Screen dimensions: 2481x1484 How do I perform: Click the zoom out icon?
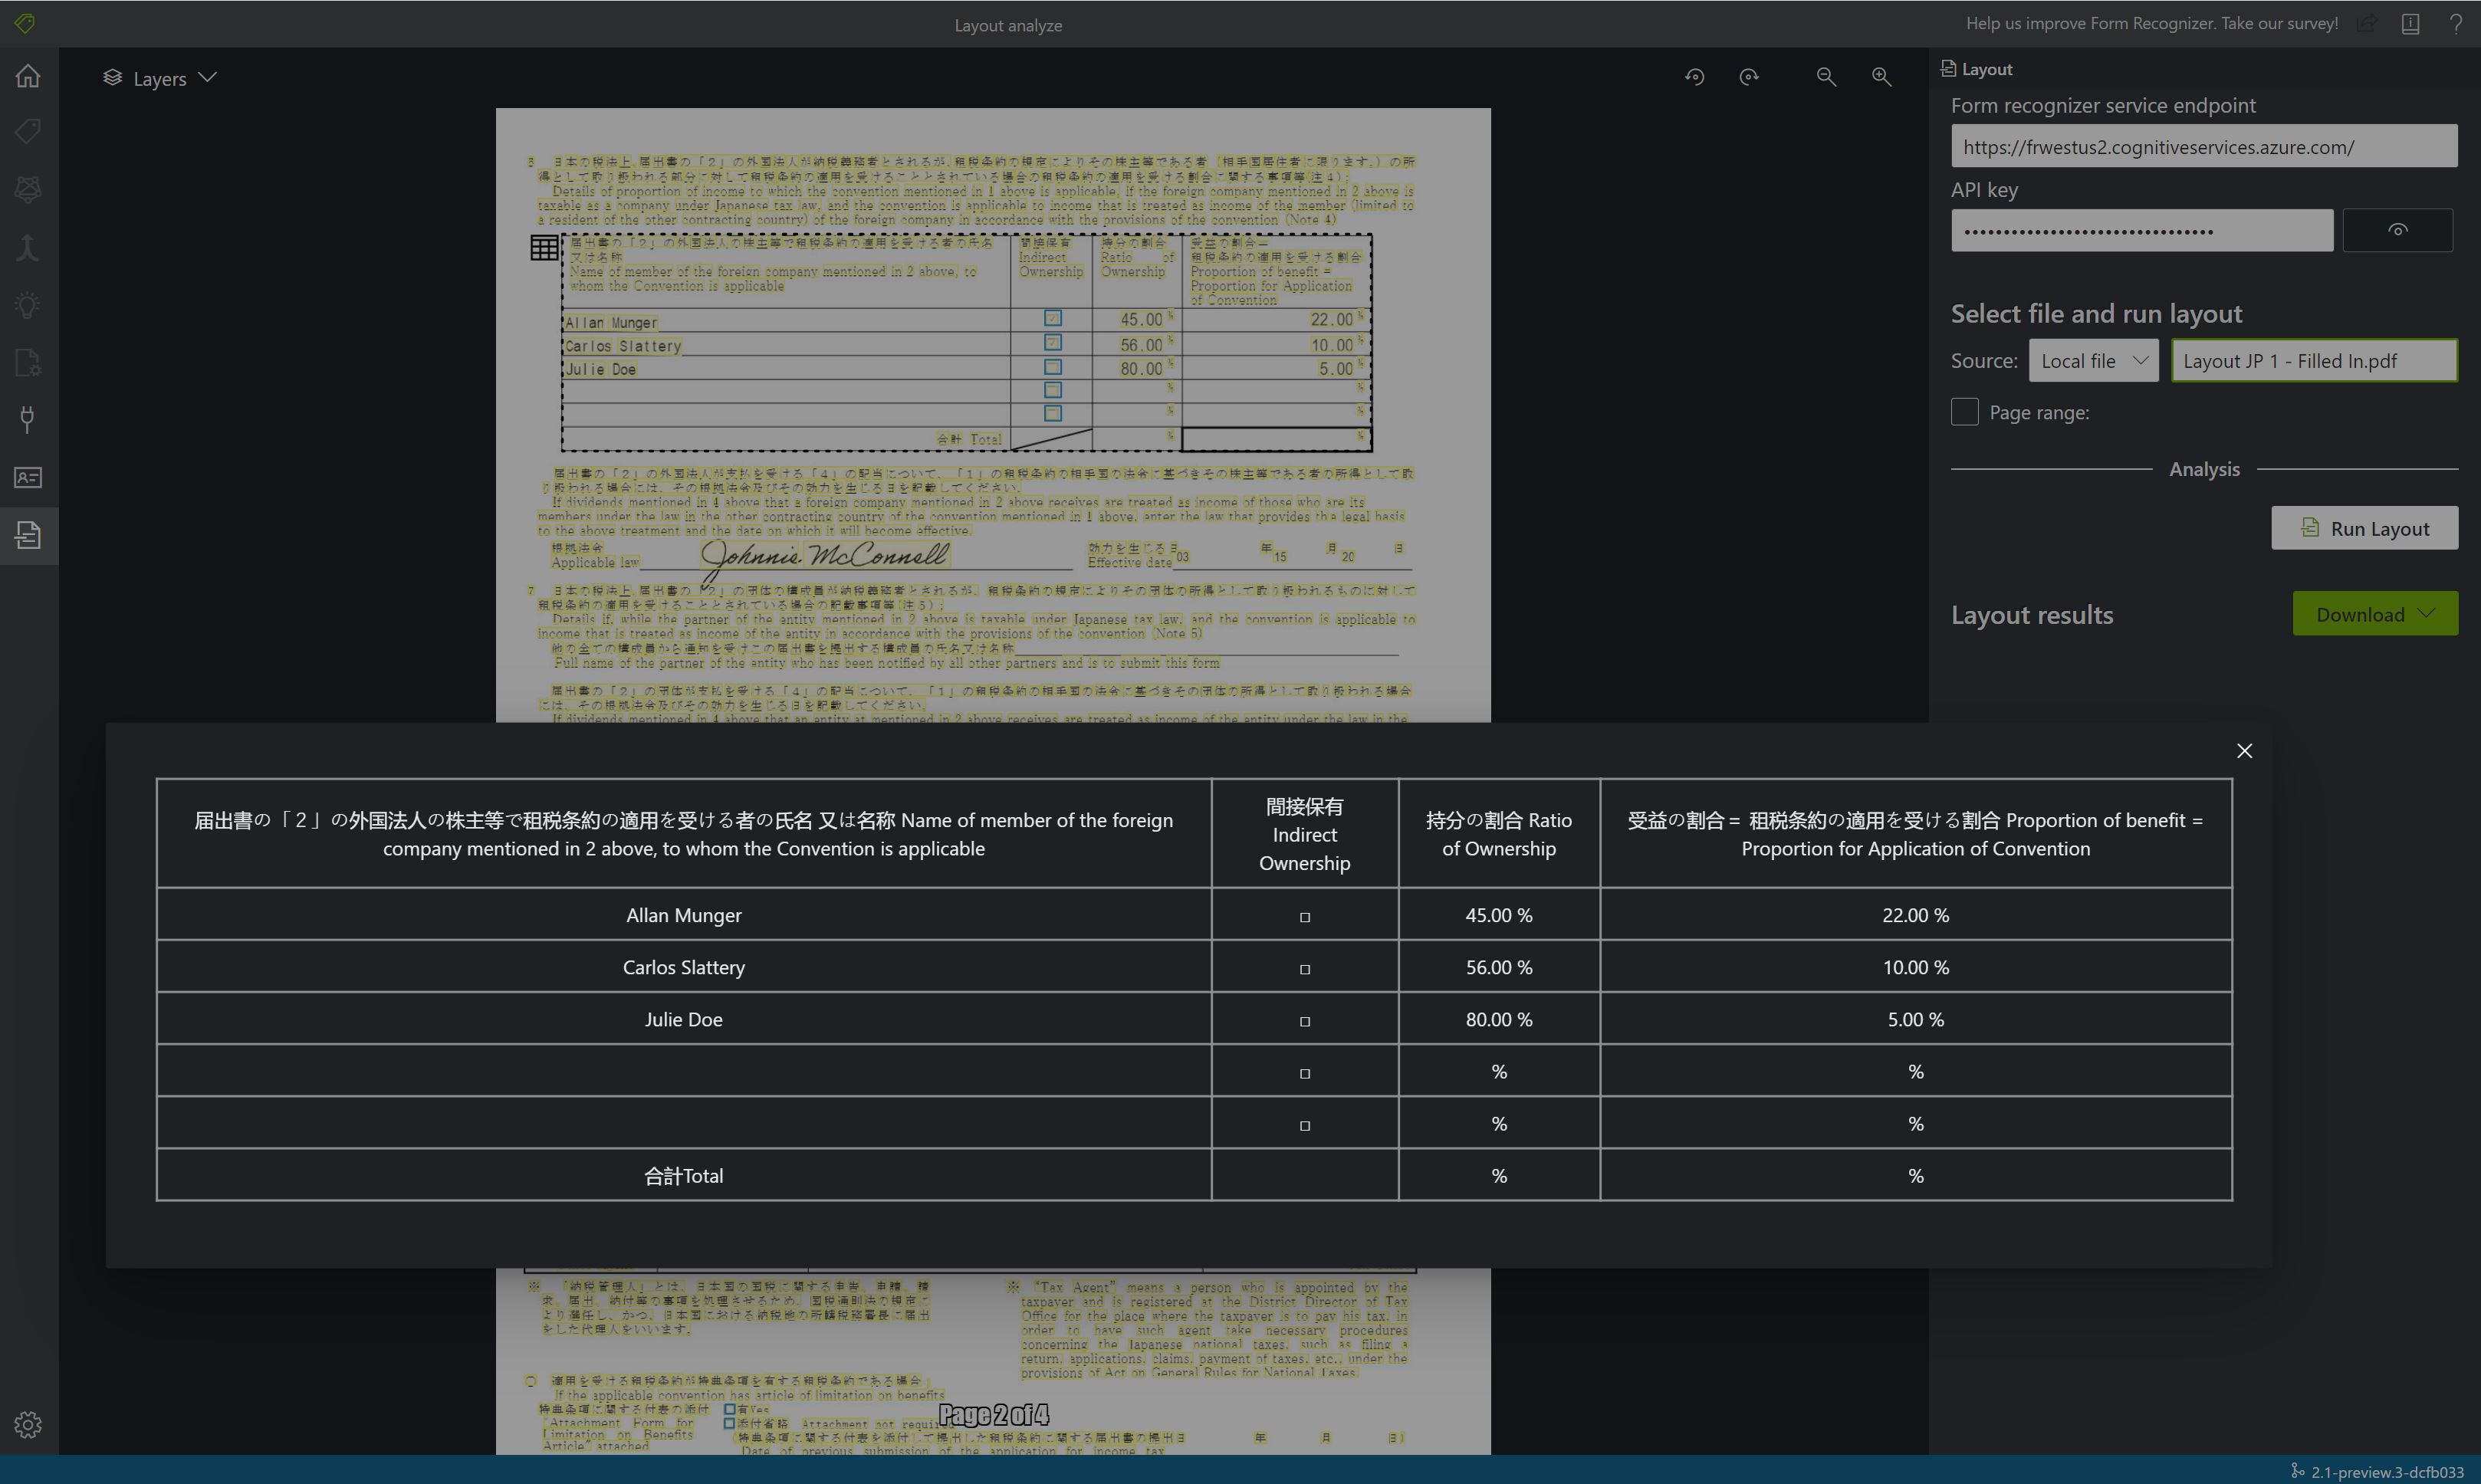click(x=1825, y=76)
